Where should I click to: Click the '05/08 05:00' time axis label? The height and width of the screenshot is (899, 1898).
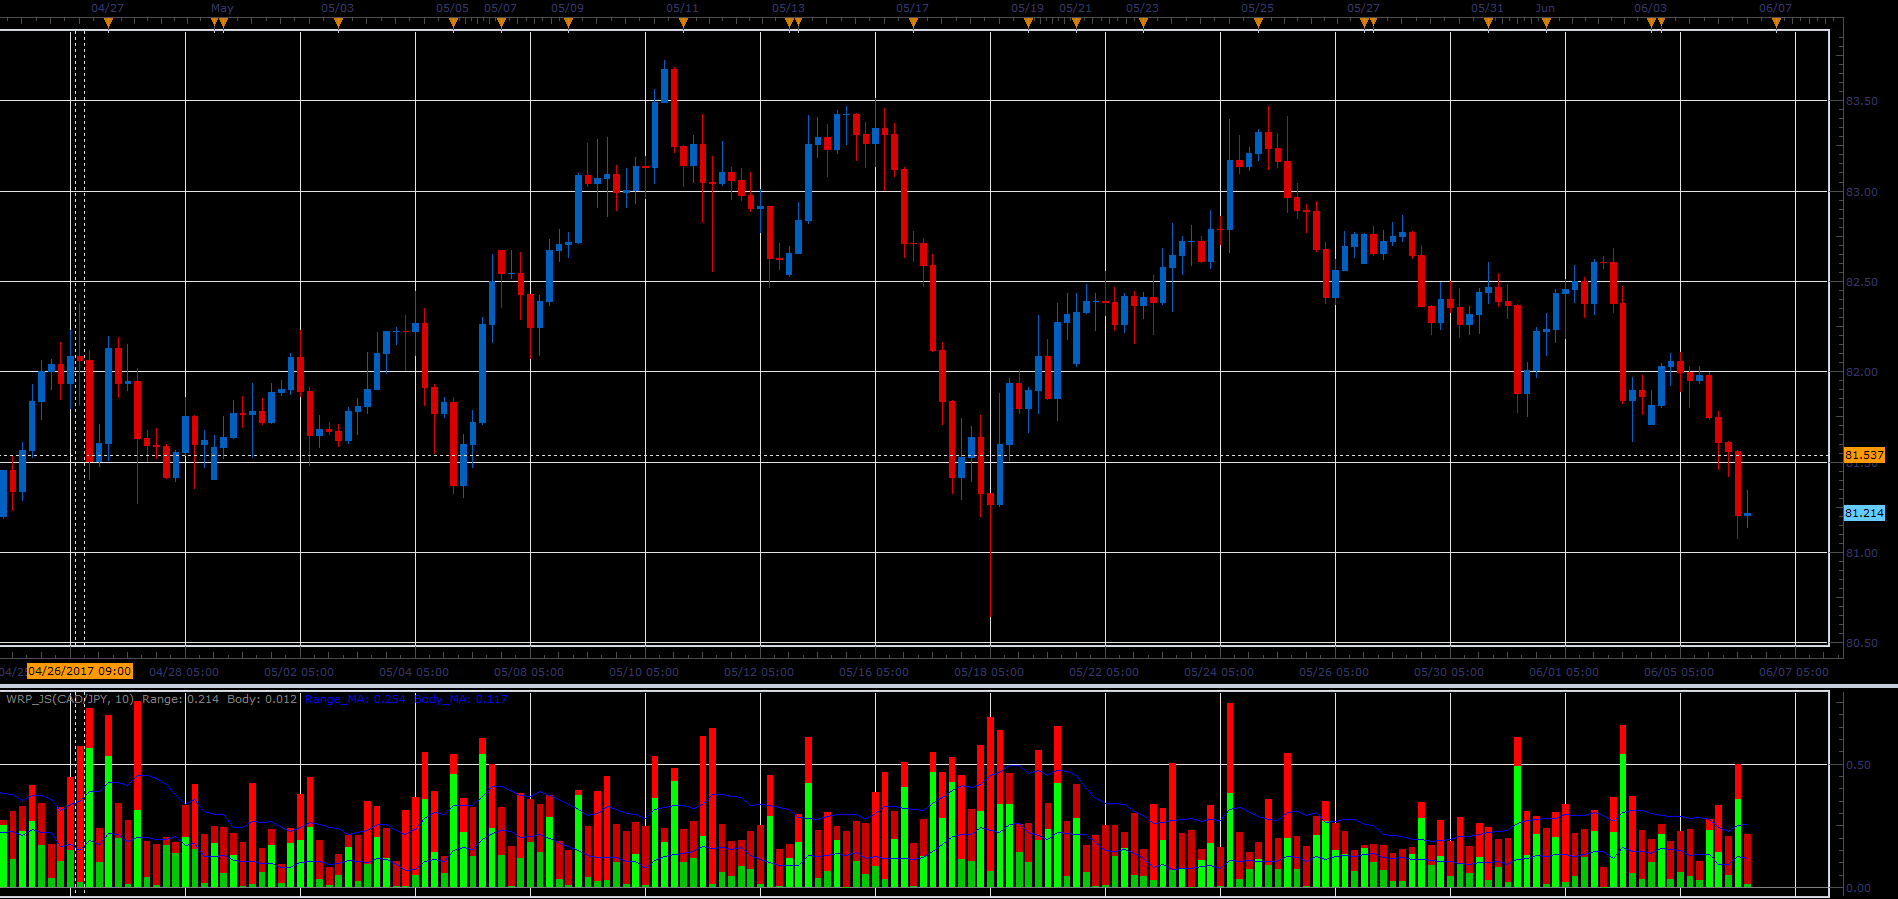pos(529,672)
